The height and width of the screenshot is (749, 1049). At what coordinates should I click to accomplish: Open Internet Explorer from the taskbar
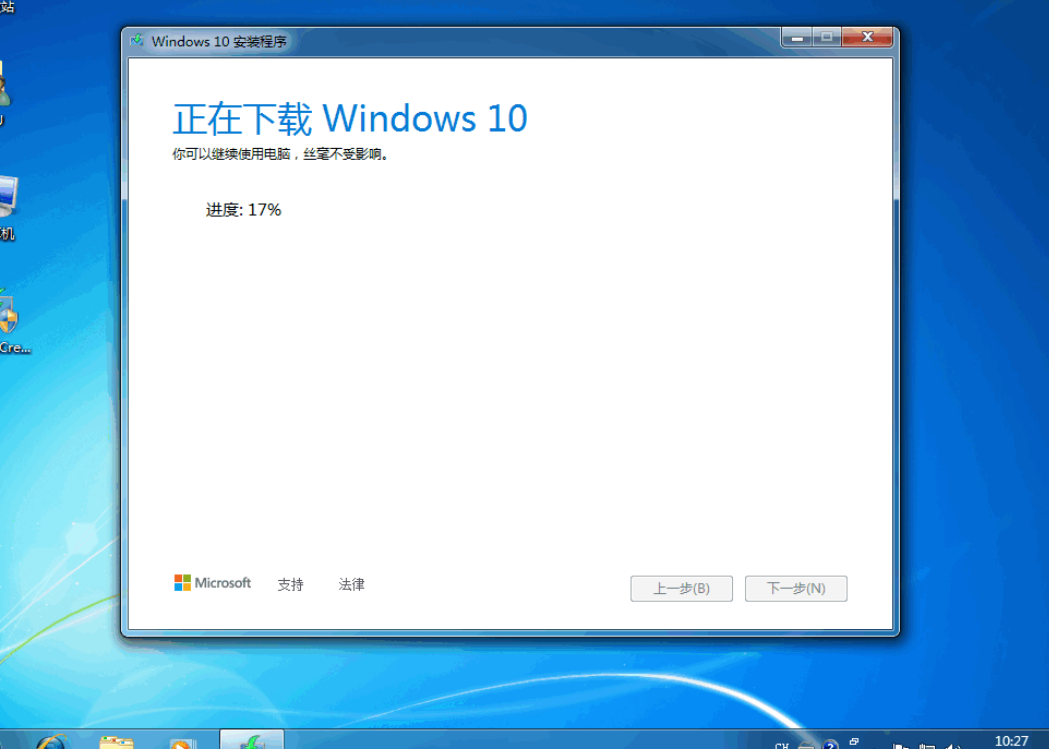tap(52, 744)
